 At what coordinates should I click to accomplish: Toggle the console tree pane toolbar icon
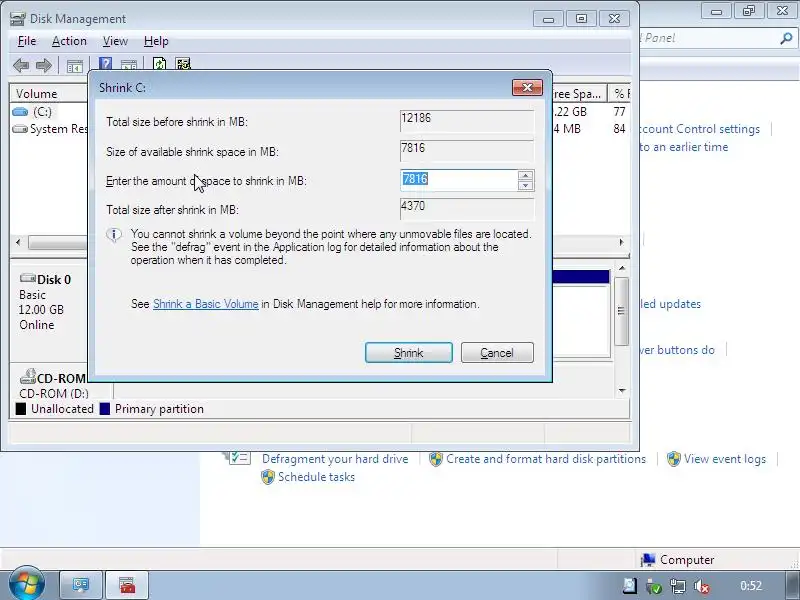point(74,66)
